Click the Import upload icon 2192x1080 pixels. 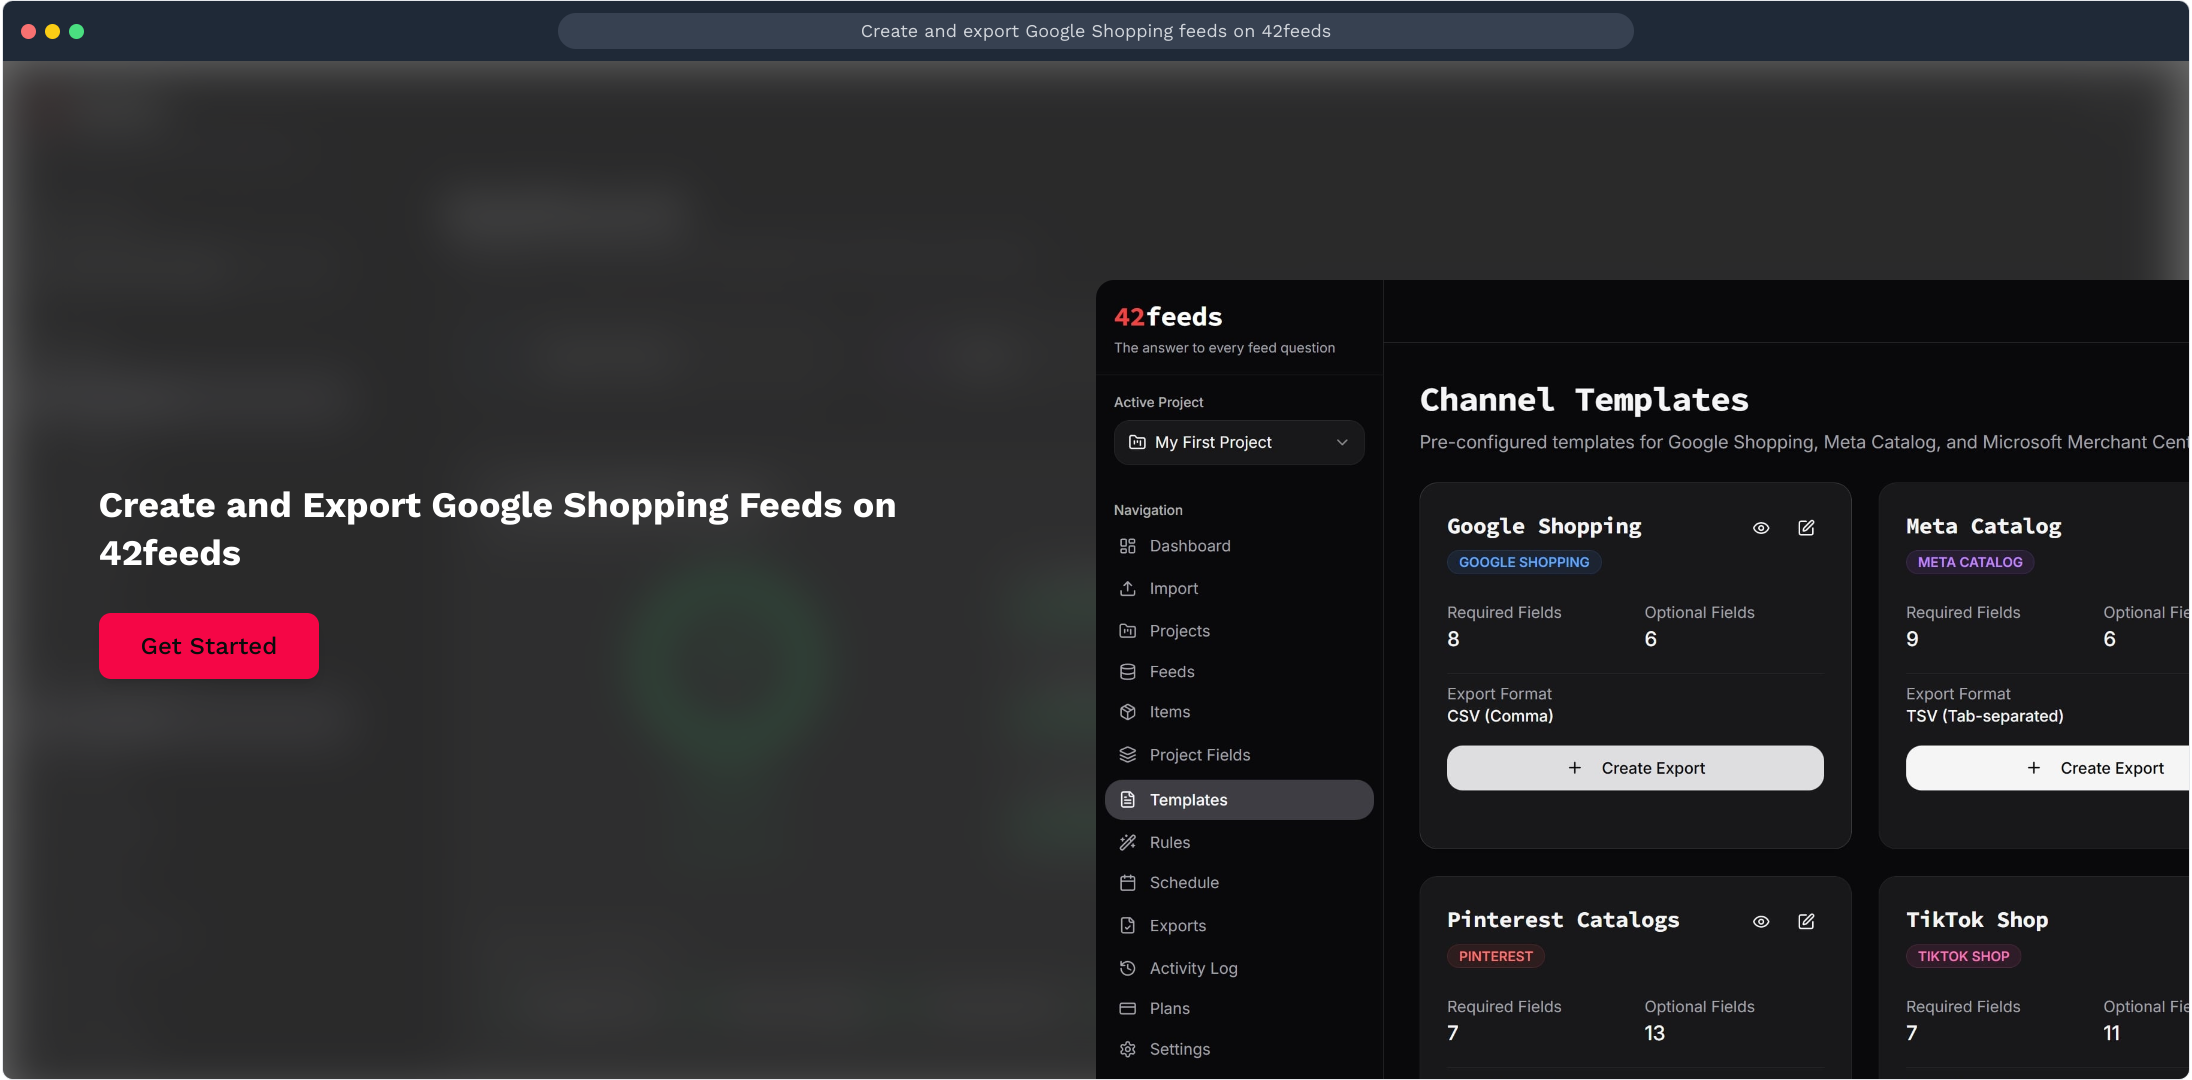click(1127, 589)
